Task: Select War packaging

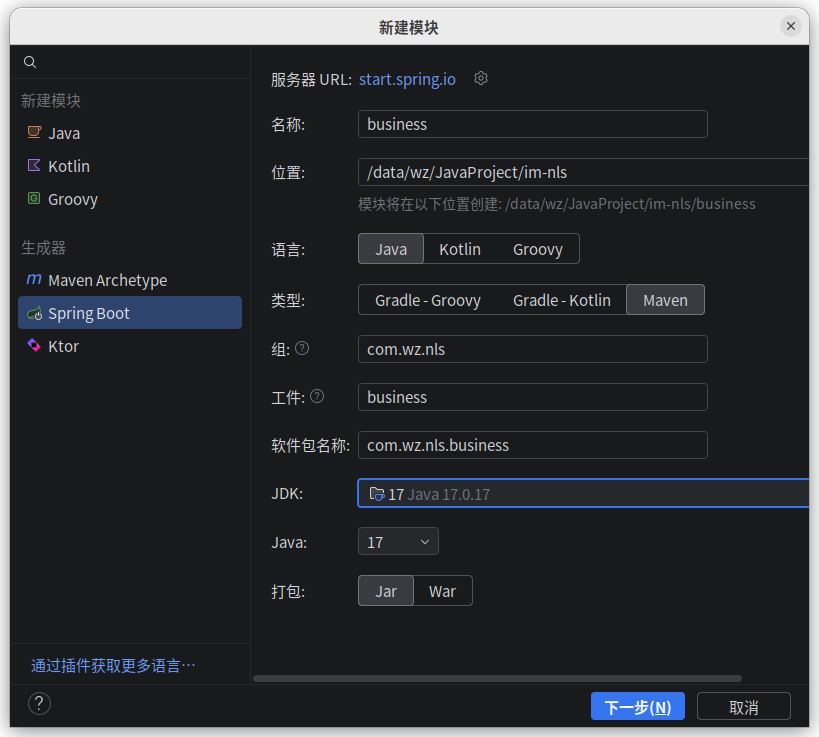Action: [x=442, y=591]
